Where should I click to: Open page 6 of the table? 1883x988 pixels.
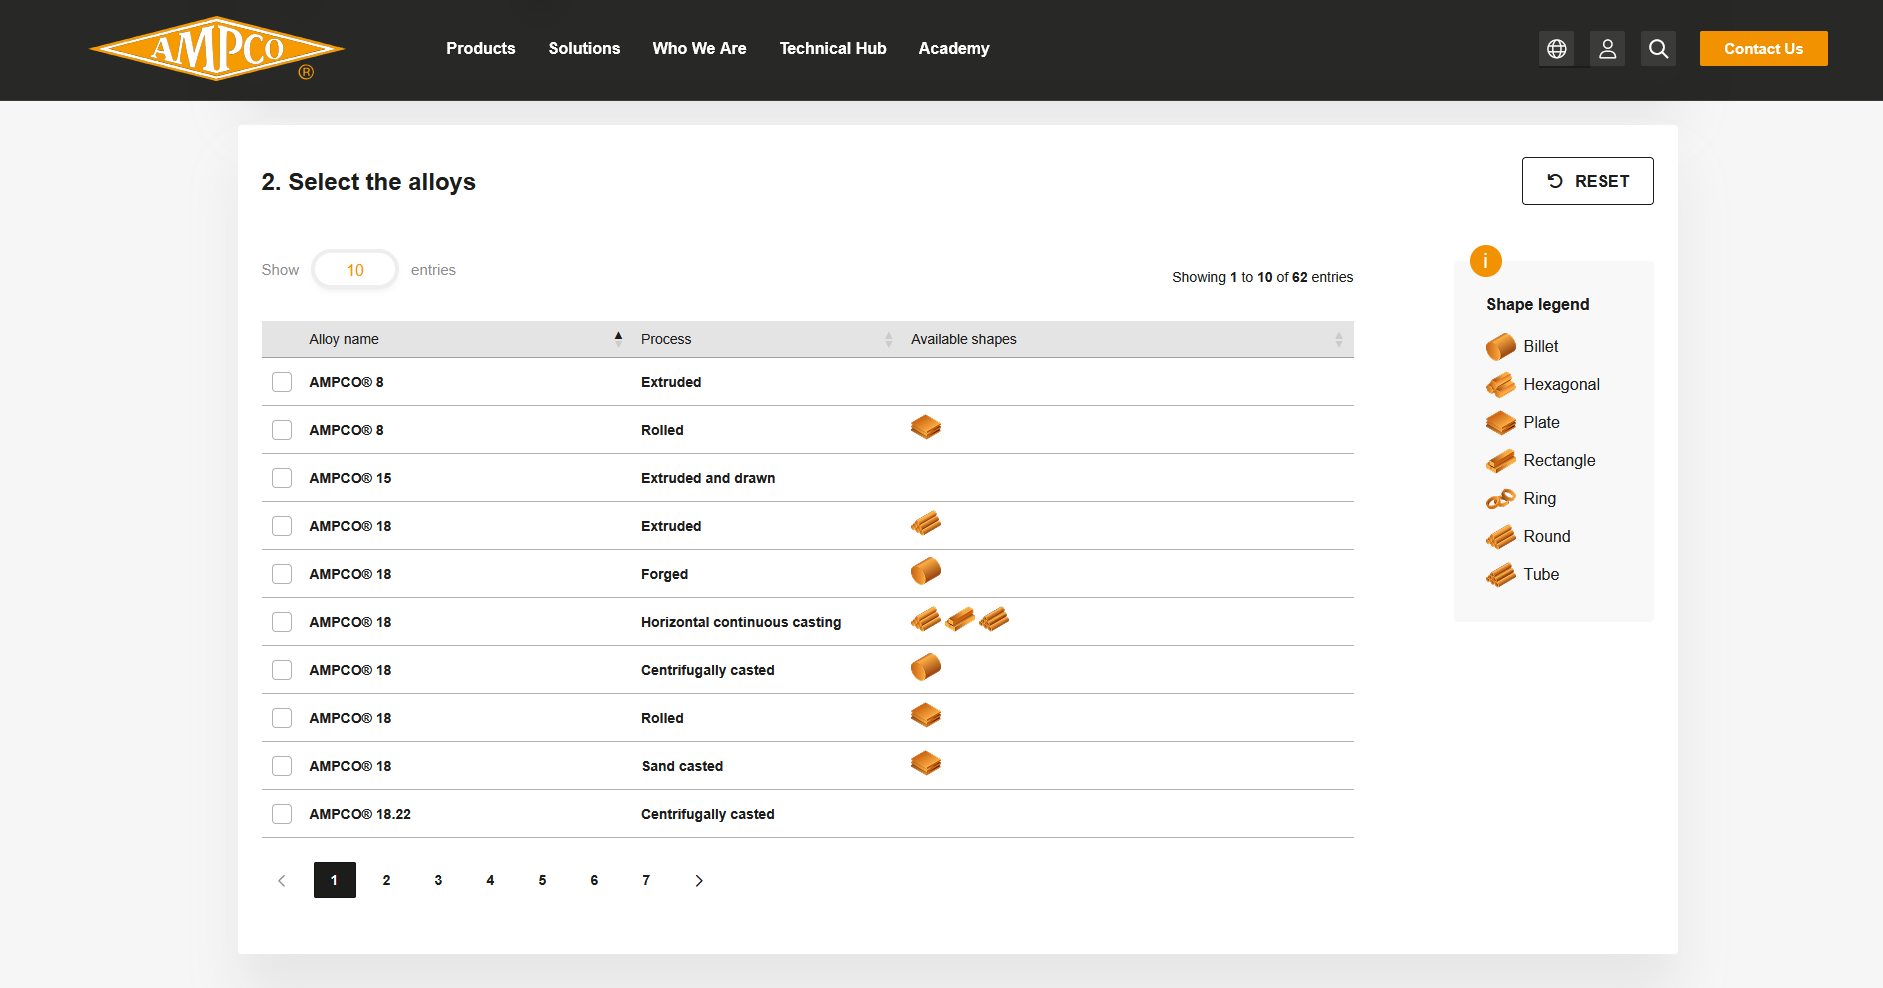[x=595, y=880]
